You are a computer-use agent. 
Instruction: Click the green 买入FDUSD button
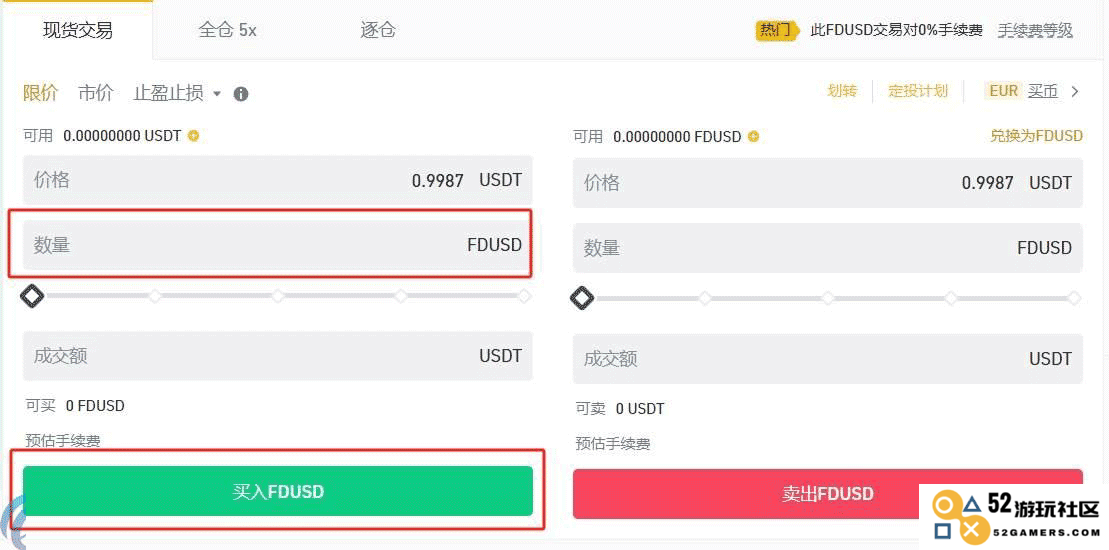coord(278,491)
